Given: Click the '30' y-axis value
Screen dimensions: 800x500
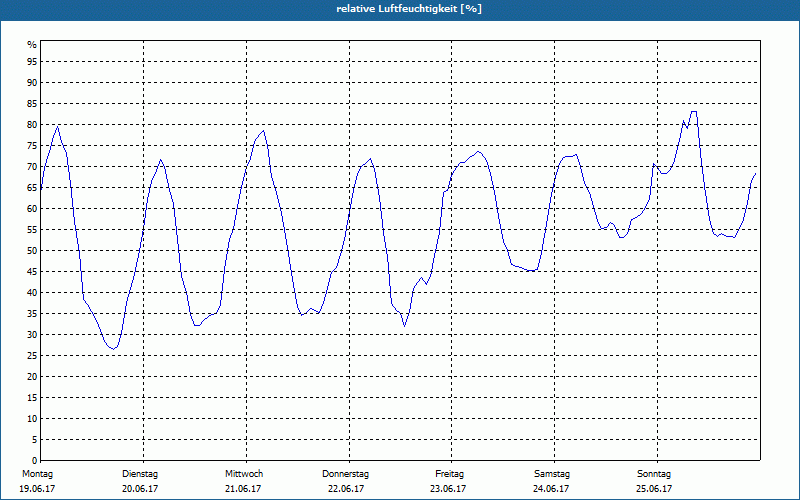Looking at the screenshot, I should point(32,335).
